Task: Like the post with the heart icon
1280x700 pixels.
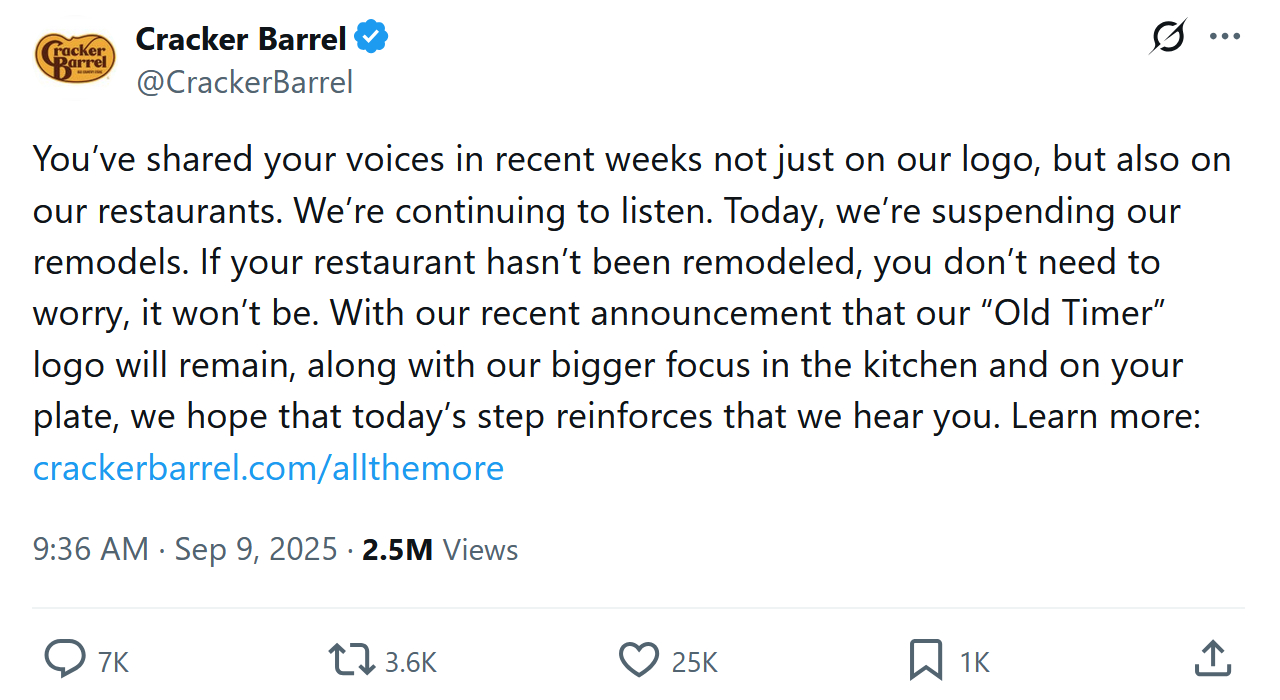Action: coord(639,660)
